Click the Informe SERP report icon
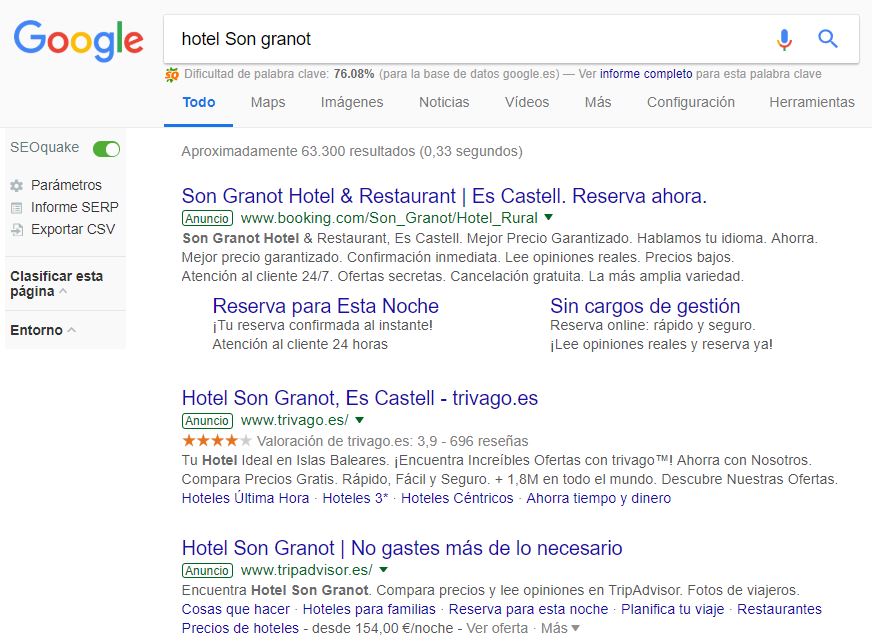Screen dimensions: 872x642 point(17,208)
